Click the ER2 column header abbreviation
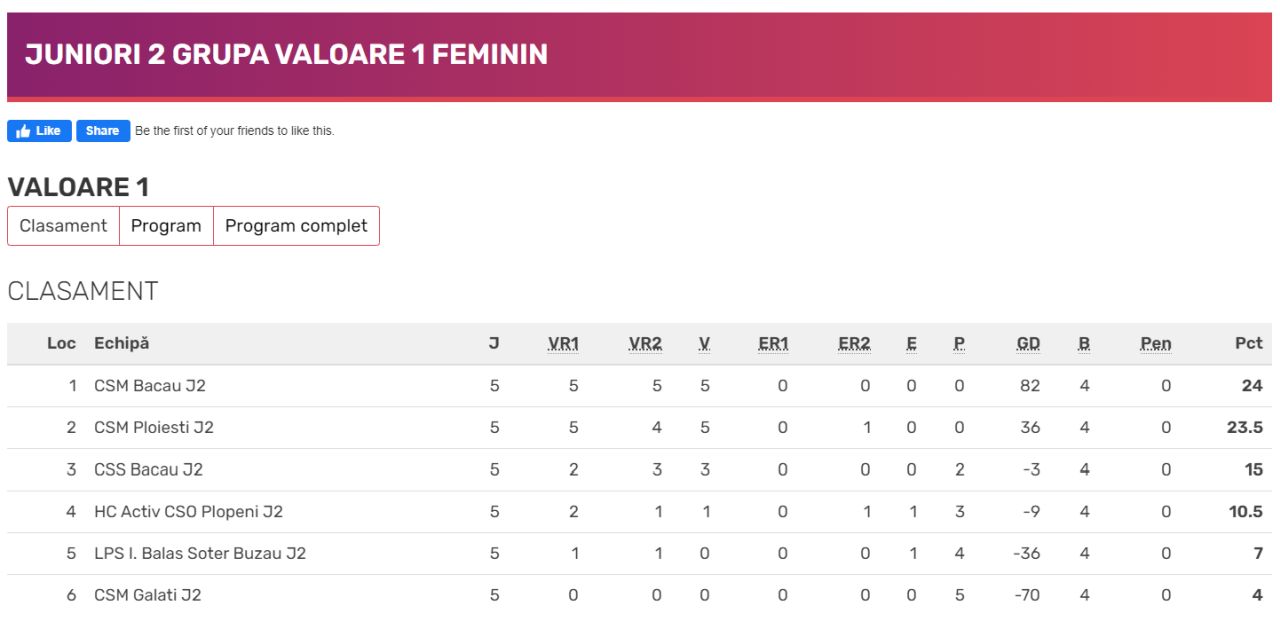The height and width of the screenshot is (629, 1280). [854, 344]
